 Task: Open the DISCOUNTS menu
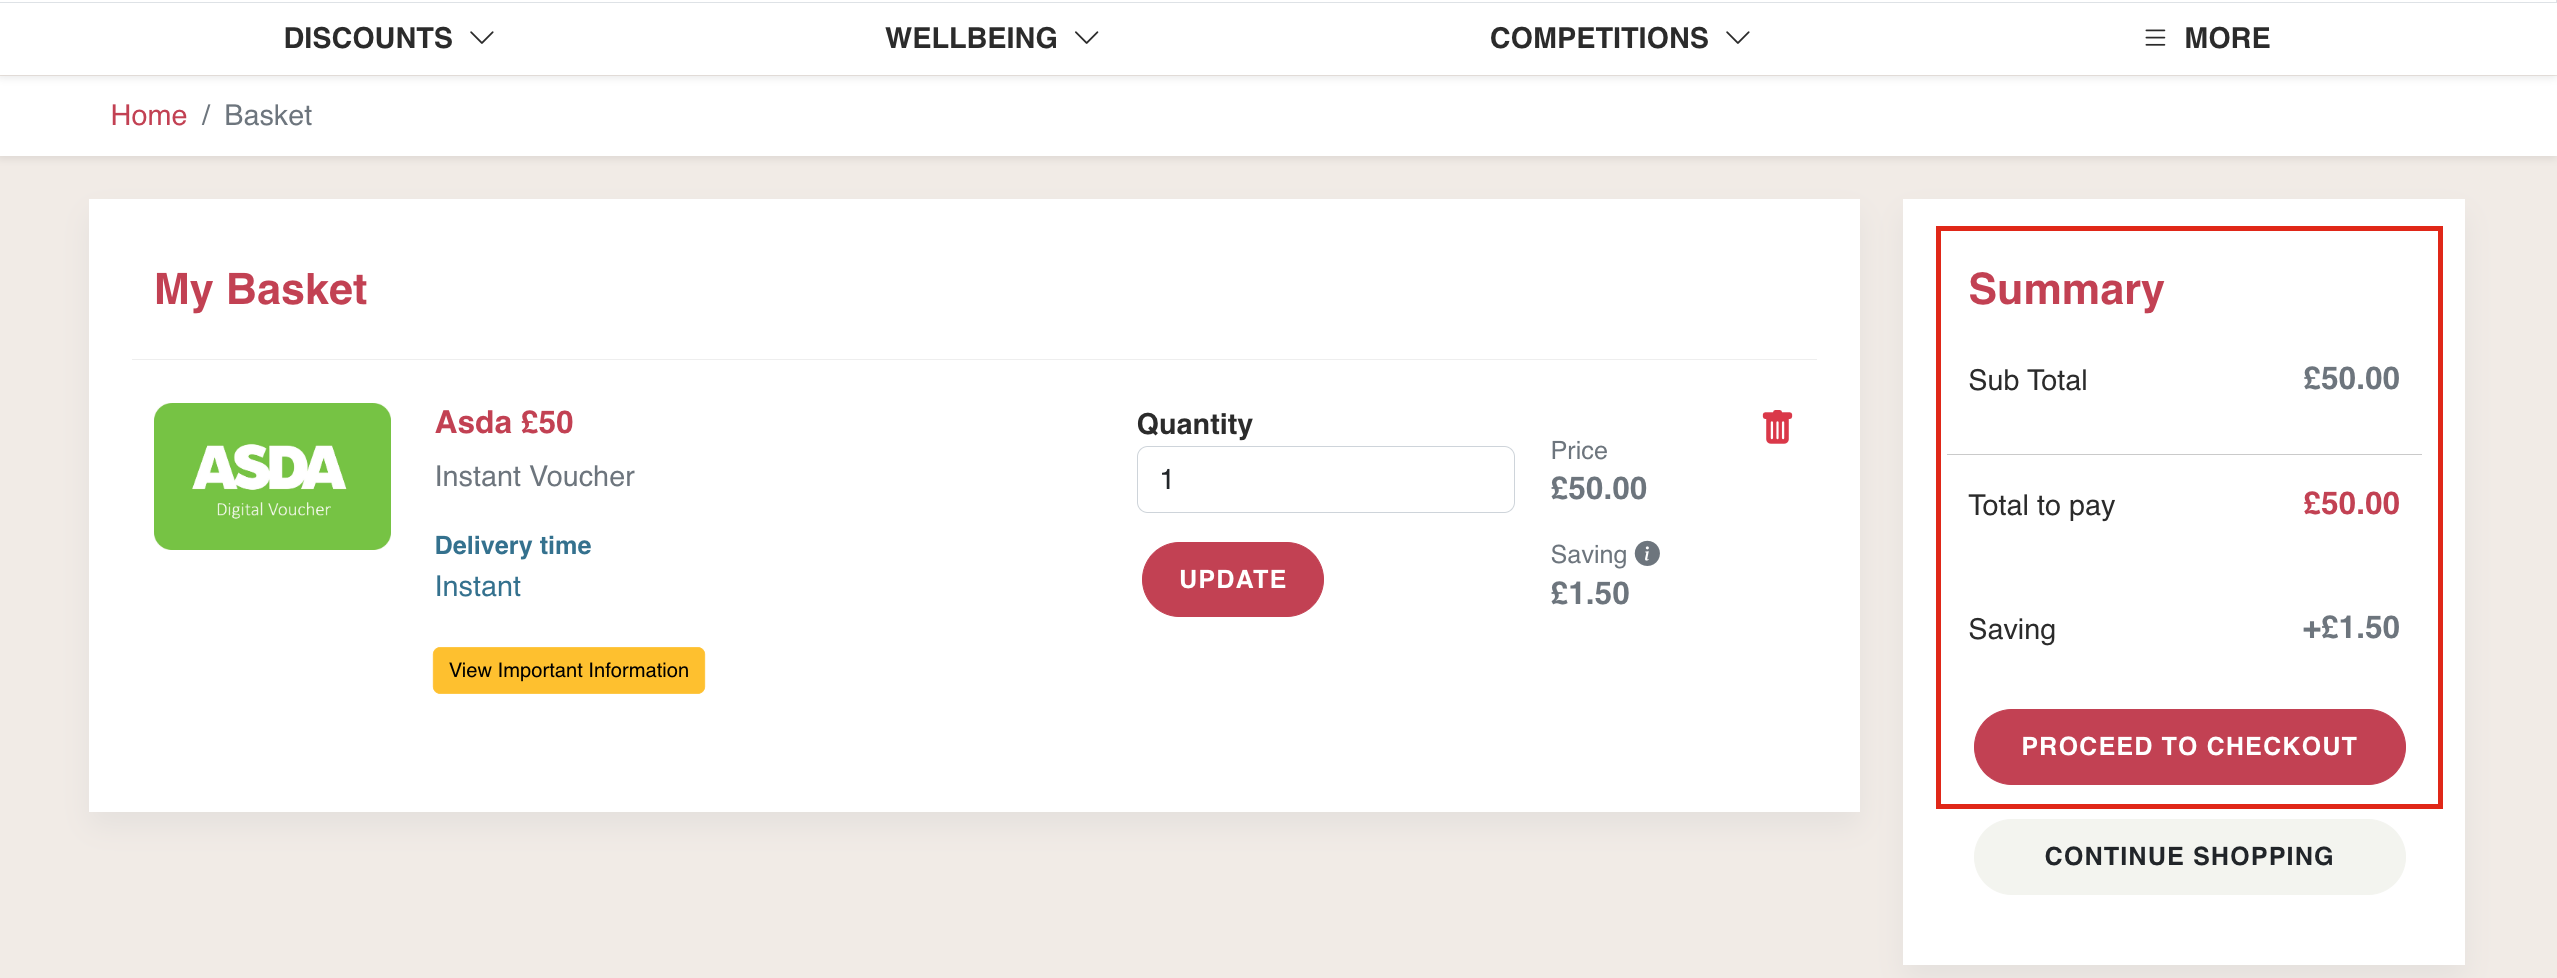(389, 38)
